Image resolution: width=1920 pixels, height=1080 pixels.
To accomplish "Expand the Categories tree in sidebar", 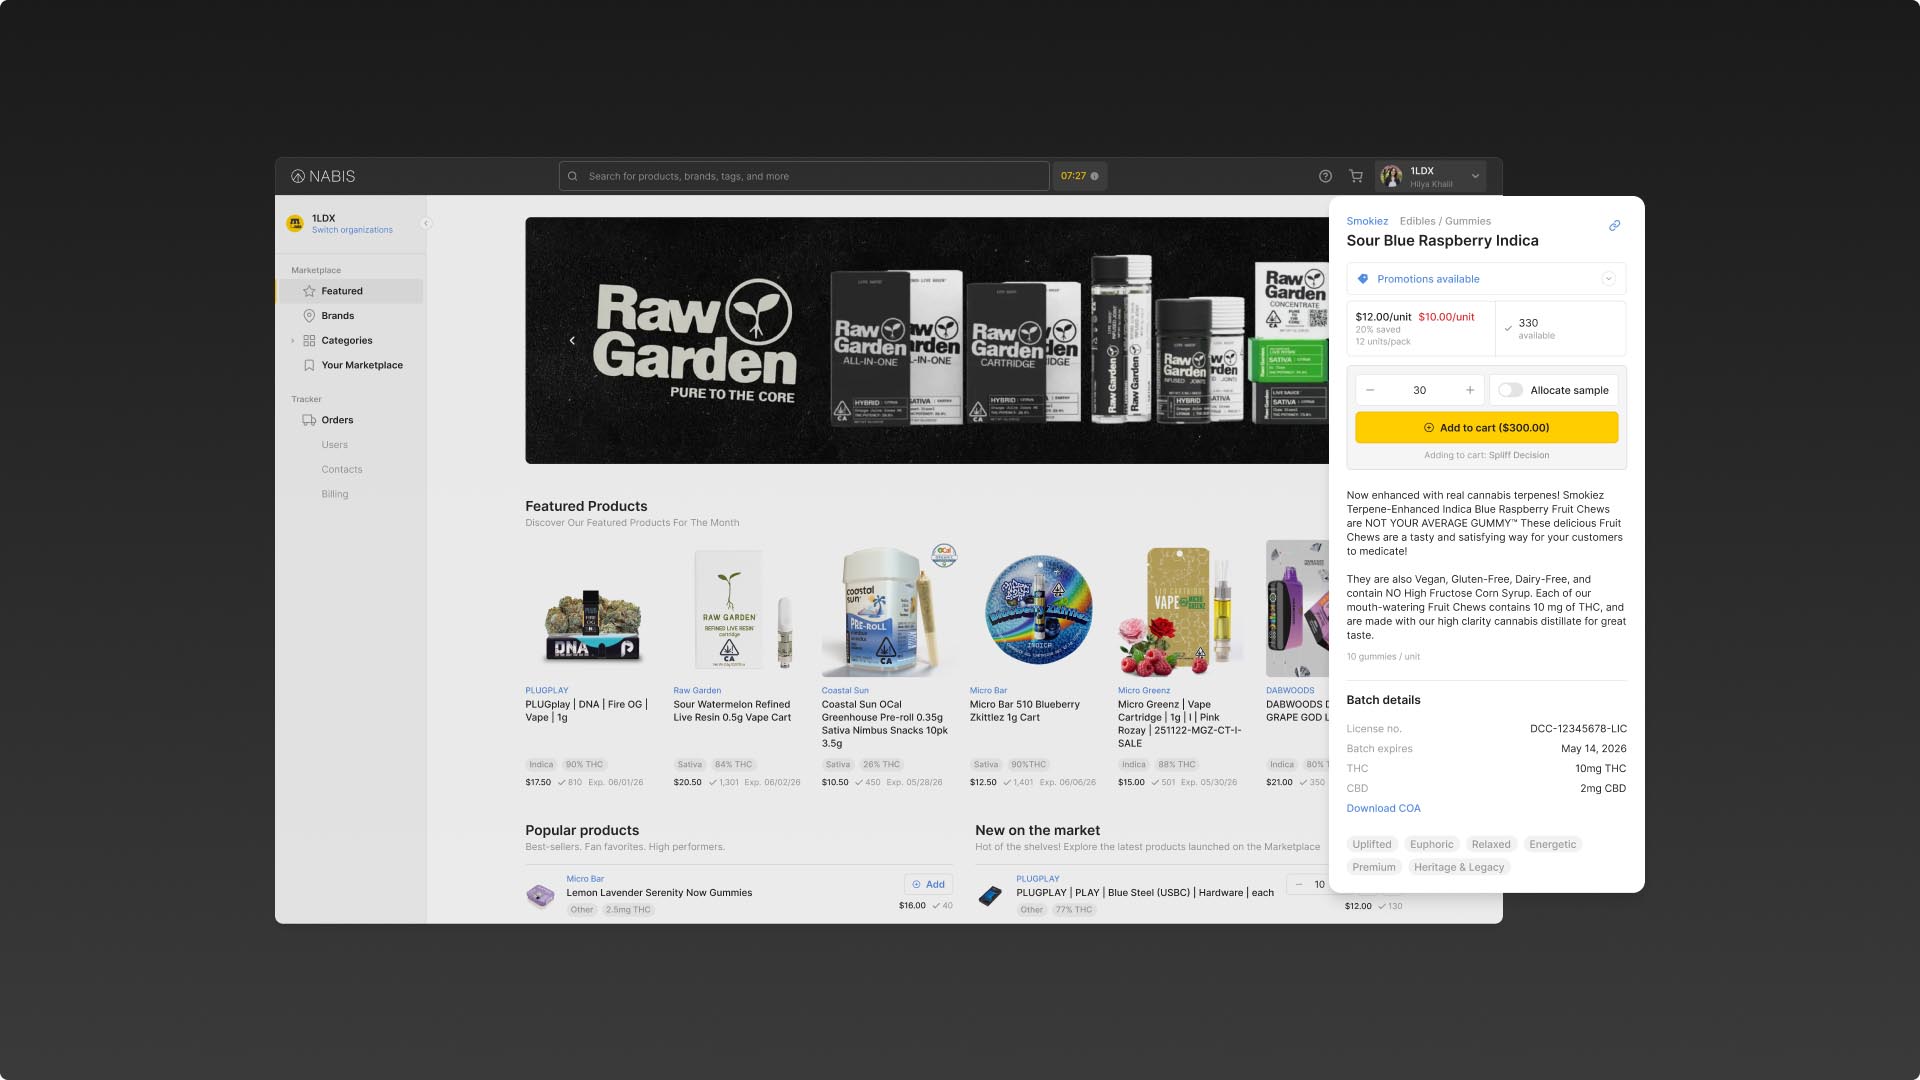I will coord(292,340).
